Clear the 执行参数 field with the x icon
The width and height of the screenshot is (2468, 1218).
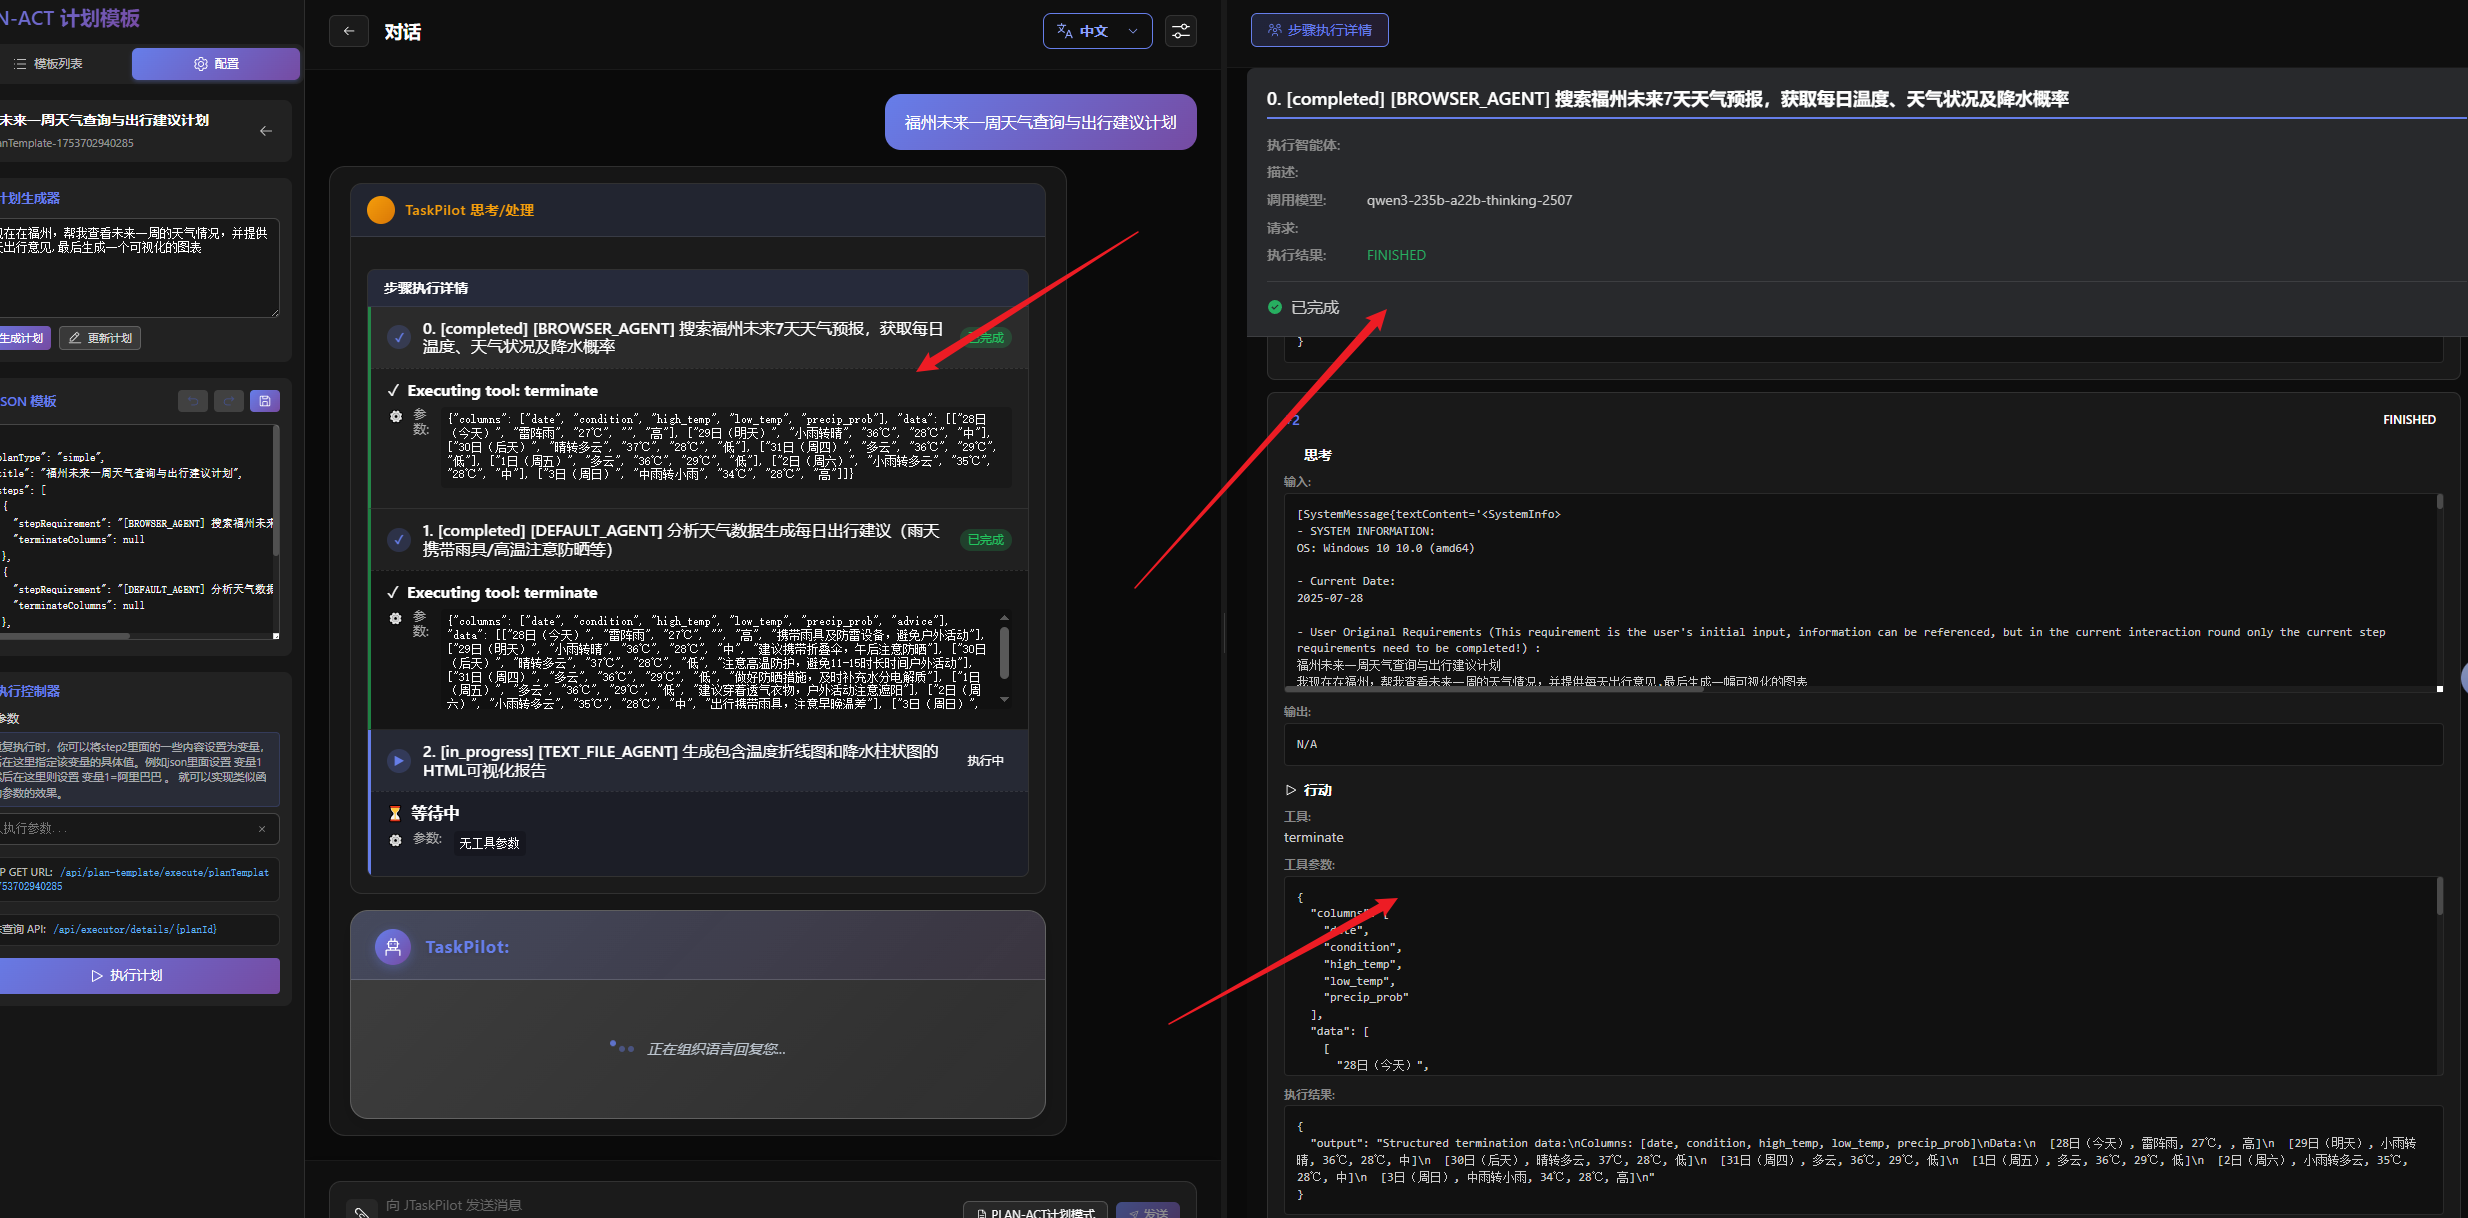coord(262,829)
